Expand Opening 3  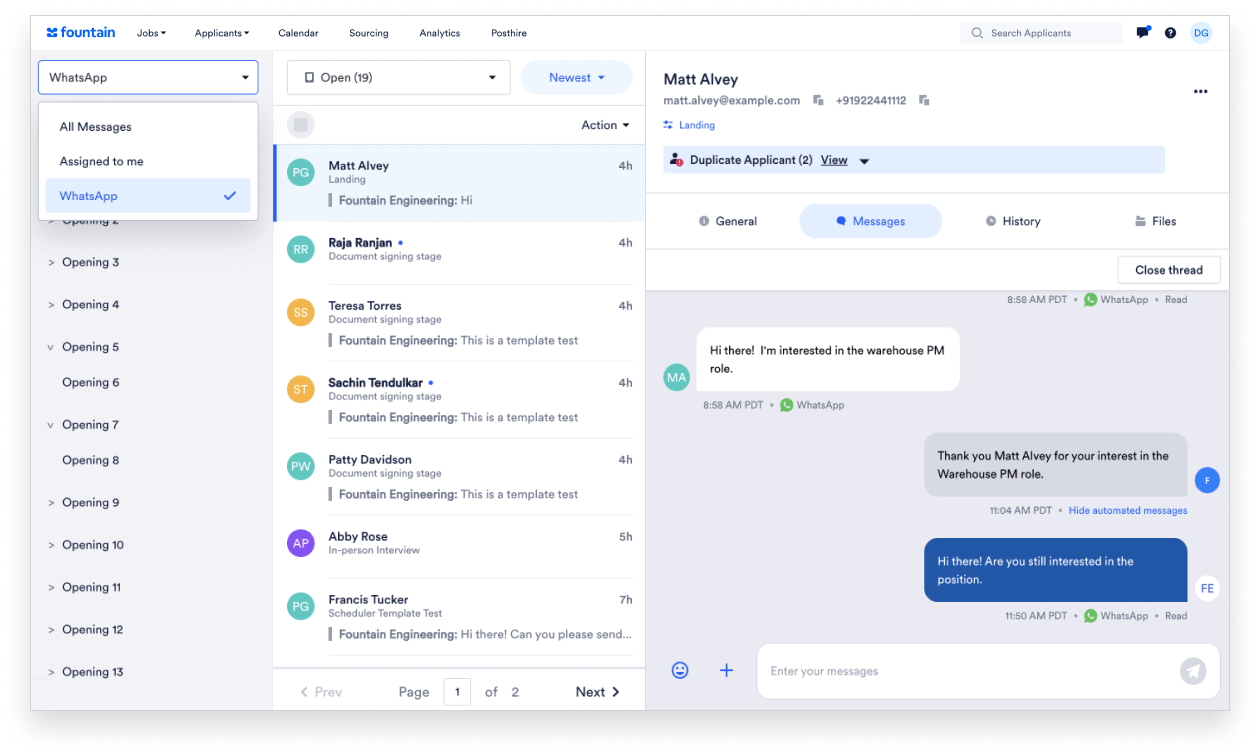click(51, 262)
